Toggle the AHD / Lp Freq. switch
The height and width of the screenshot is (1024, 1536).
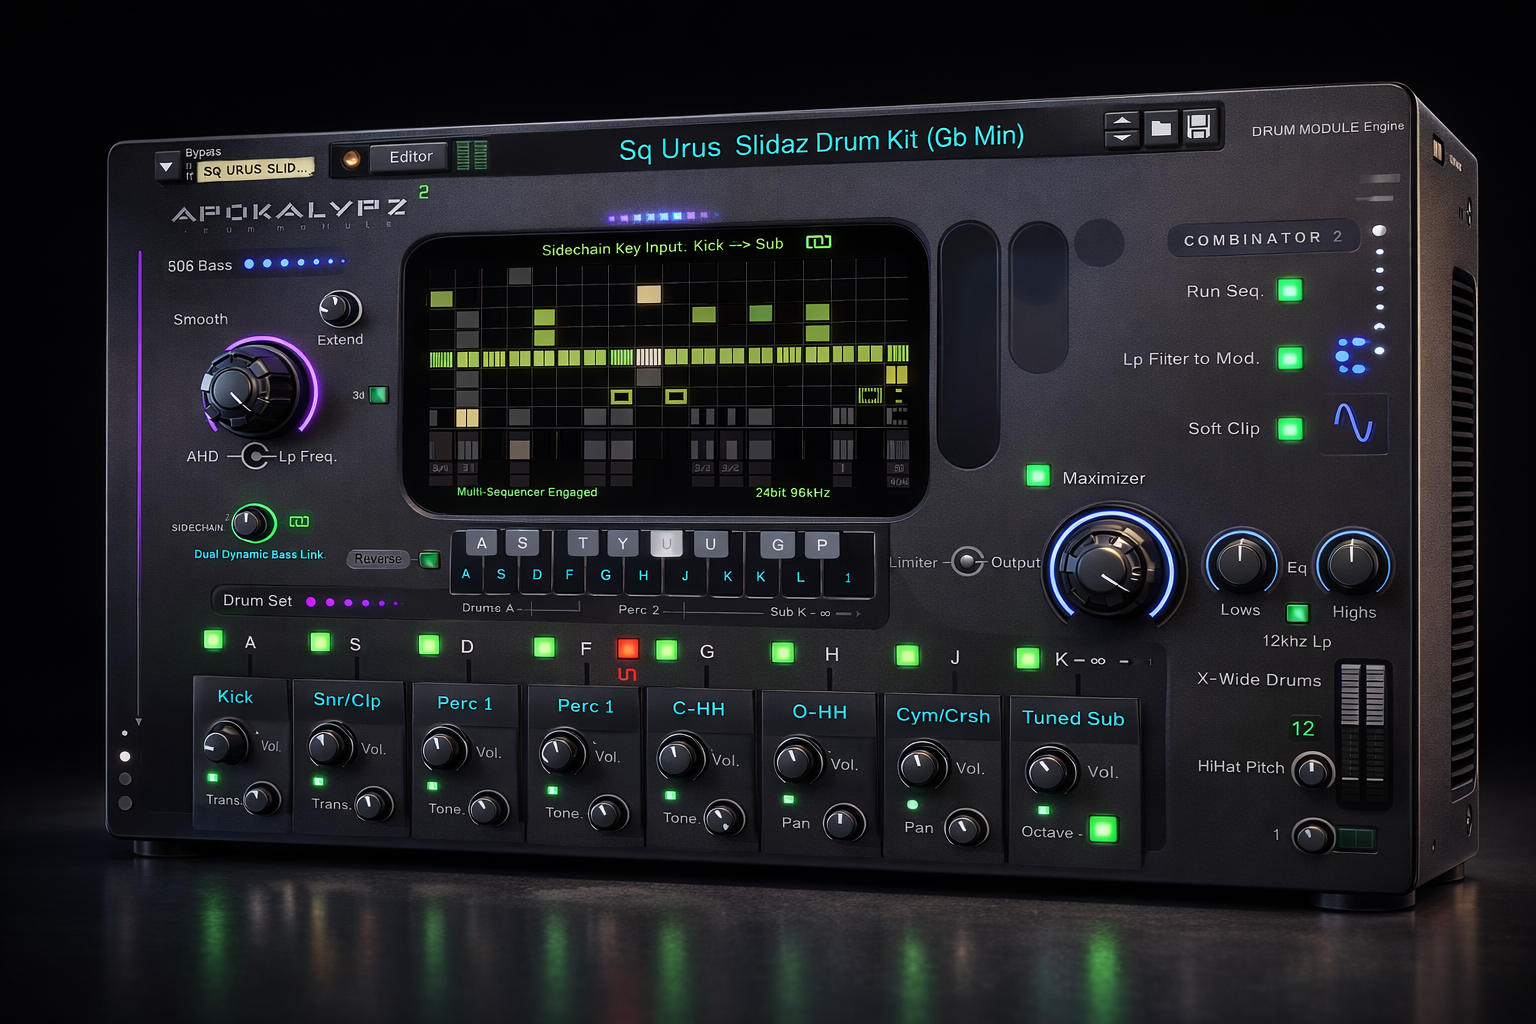point(256,457)
